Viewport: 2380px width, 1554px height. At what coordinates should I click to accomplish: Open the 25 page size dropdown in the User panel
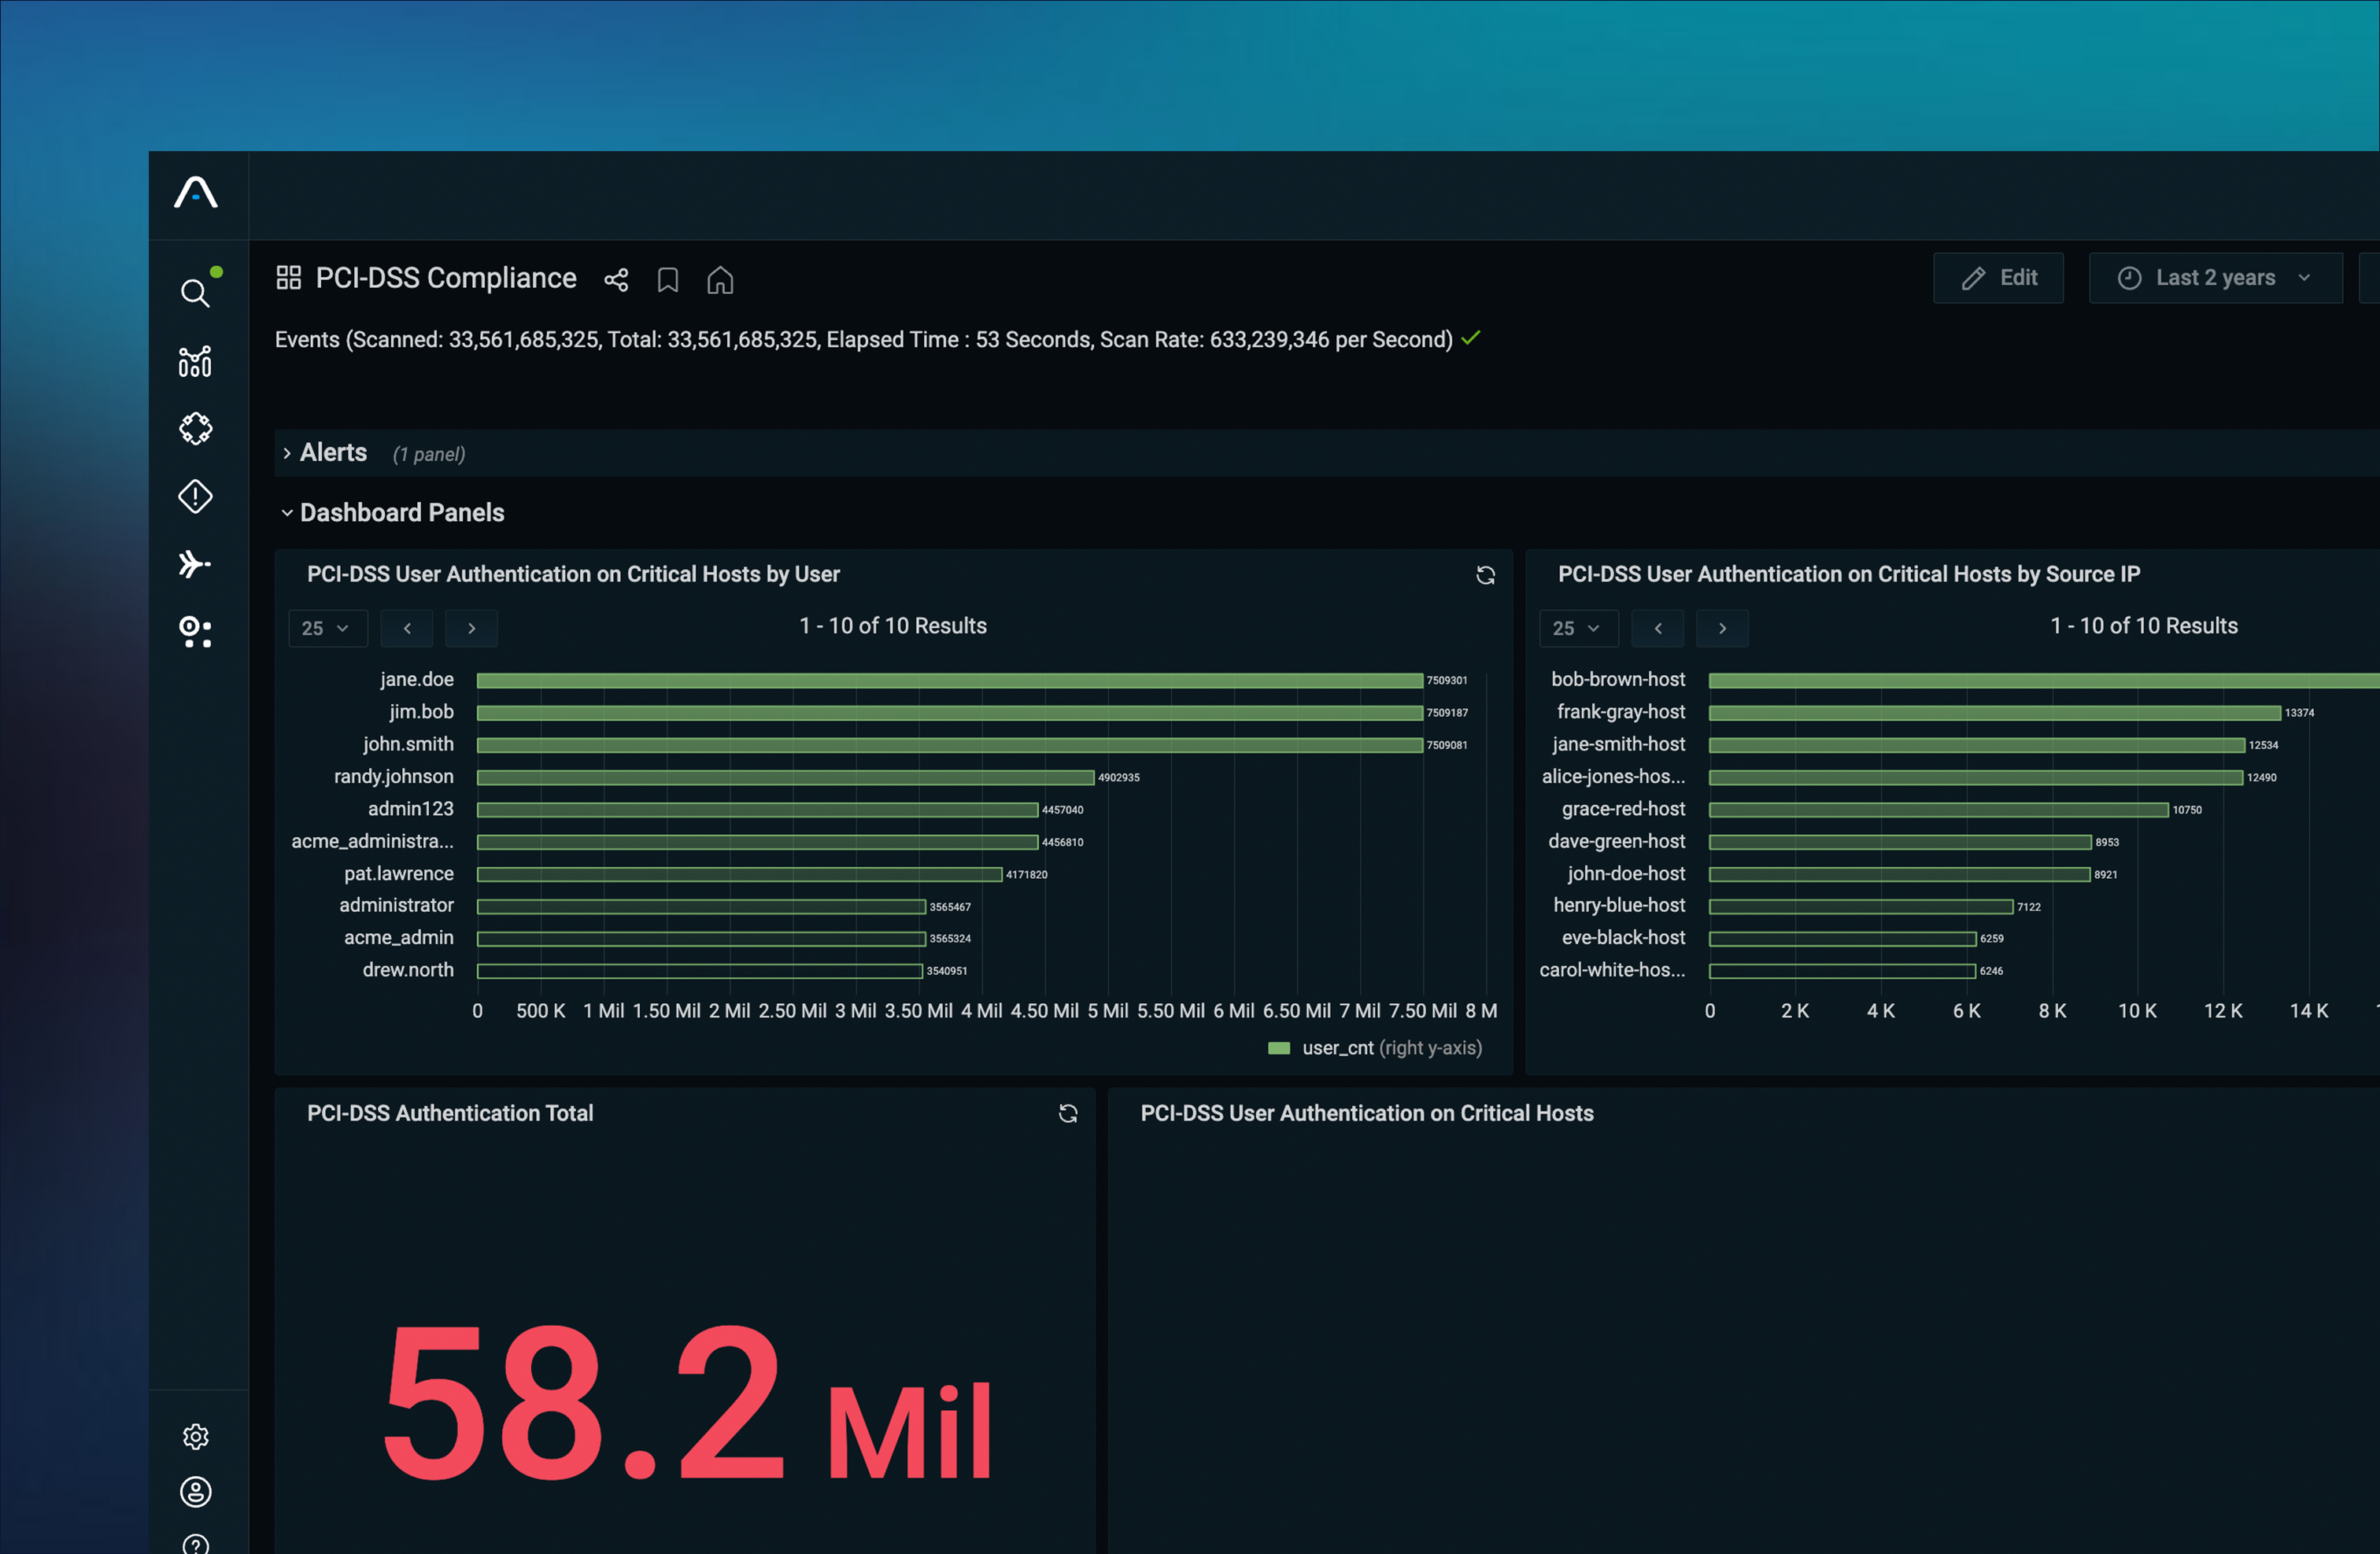(327, 628)
